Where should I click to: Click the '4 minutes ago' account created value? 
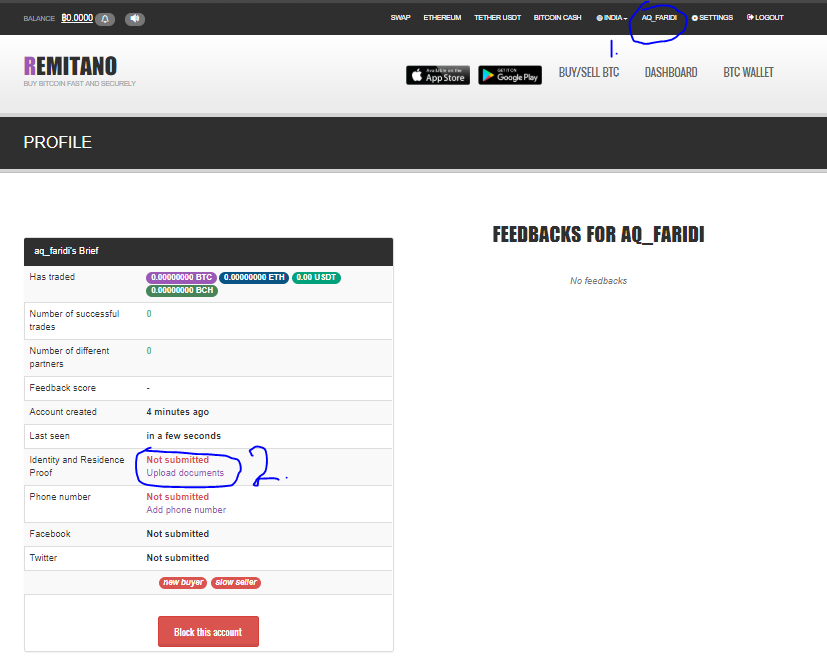[178, 412]
